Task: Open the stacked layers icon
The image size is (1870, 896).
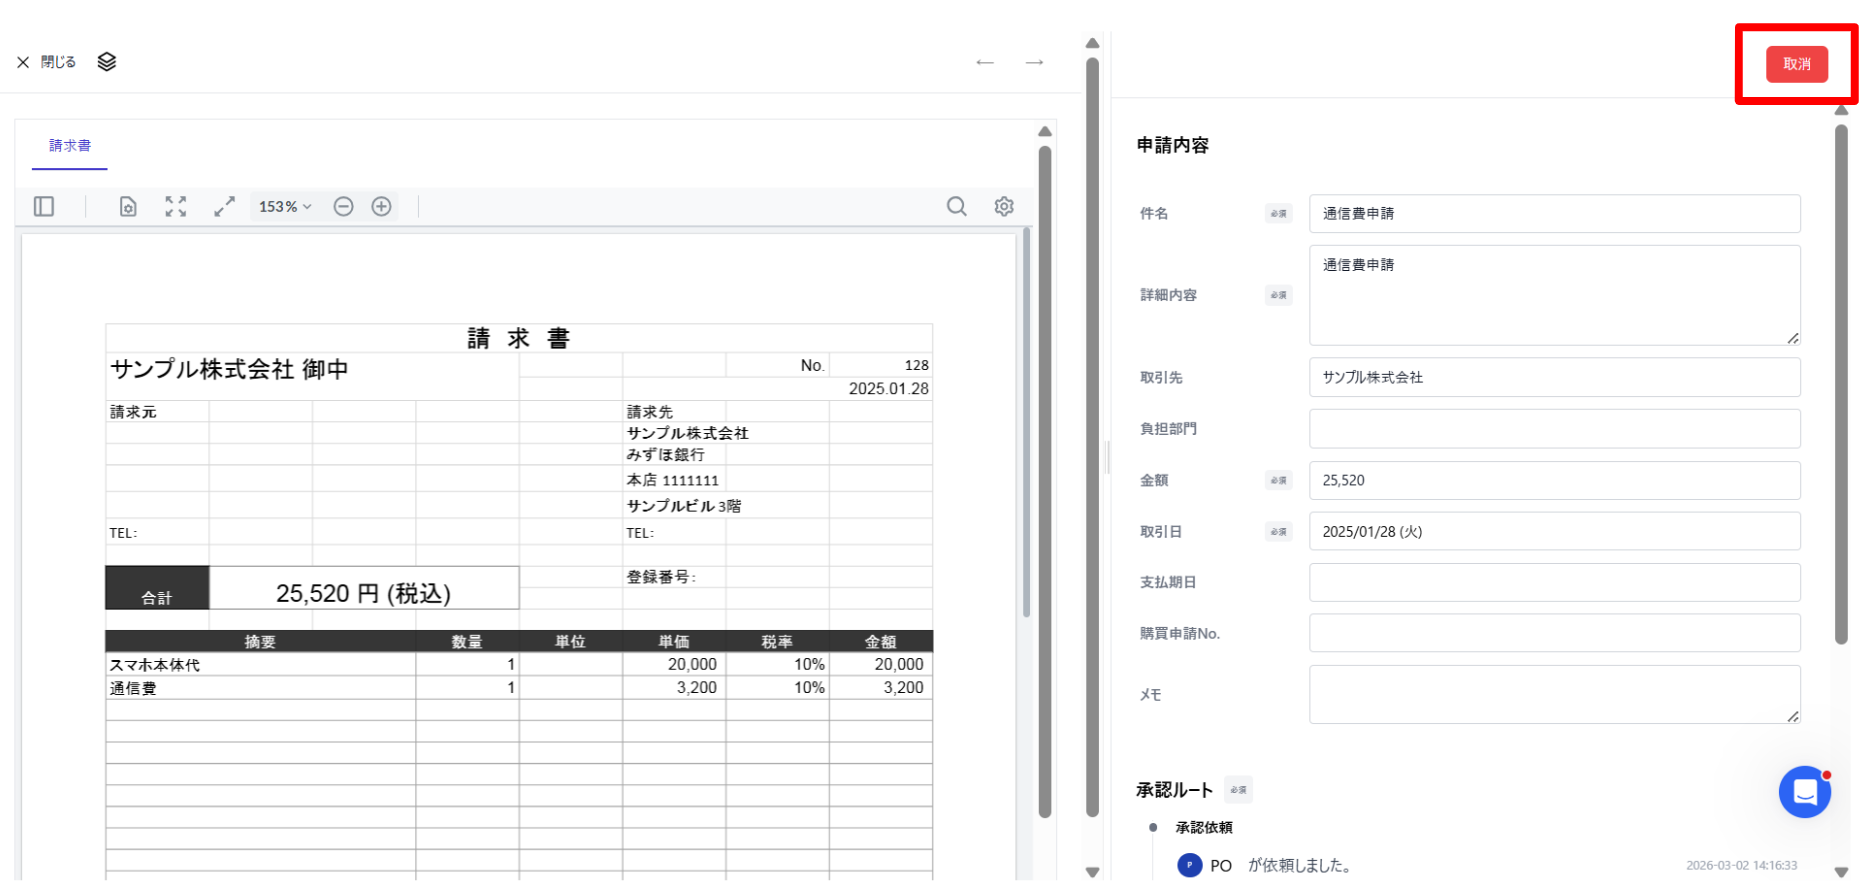Action: point(107,62)
